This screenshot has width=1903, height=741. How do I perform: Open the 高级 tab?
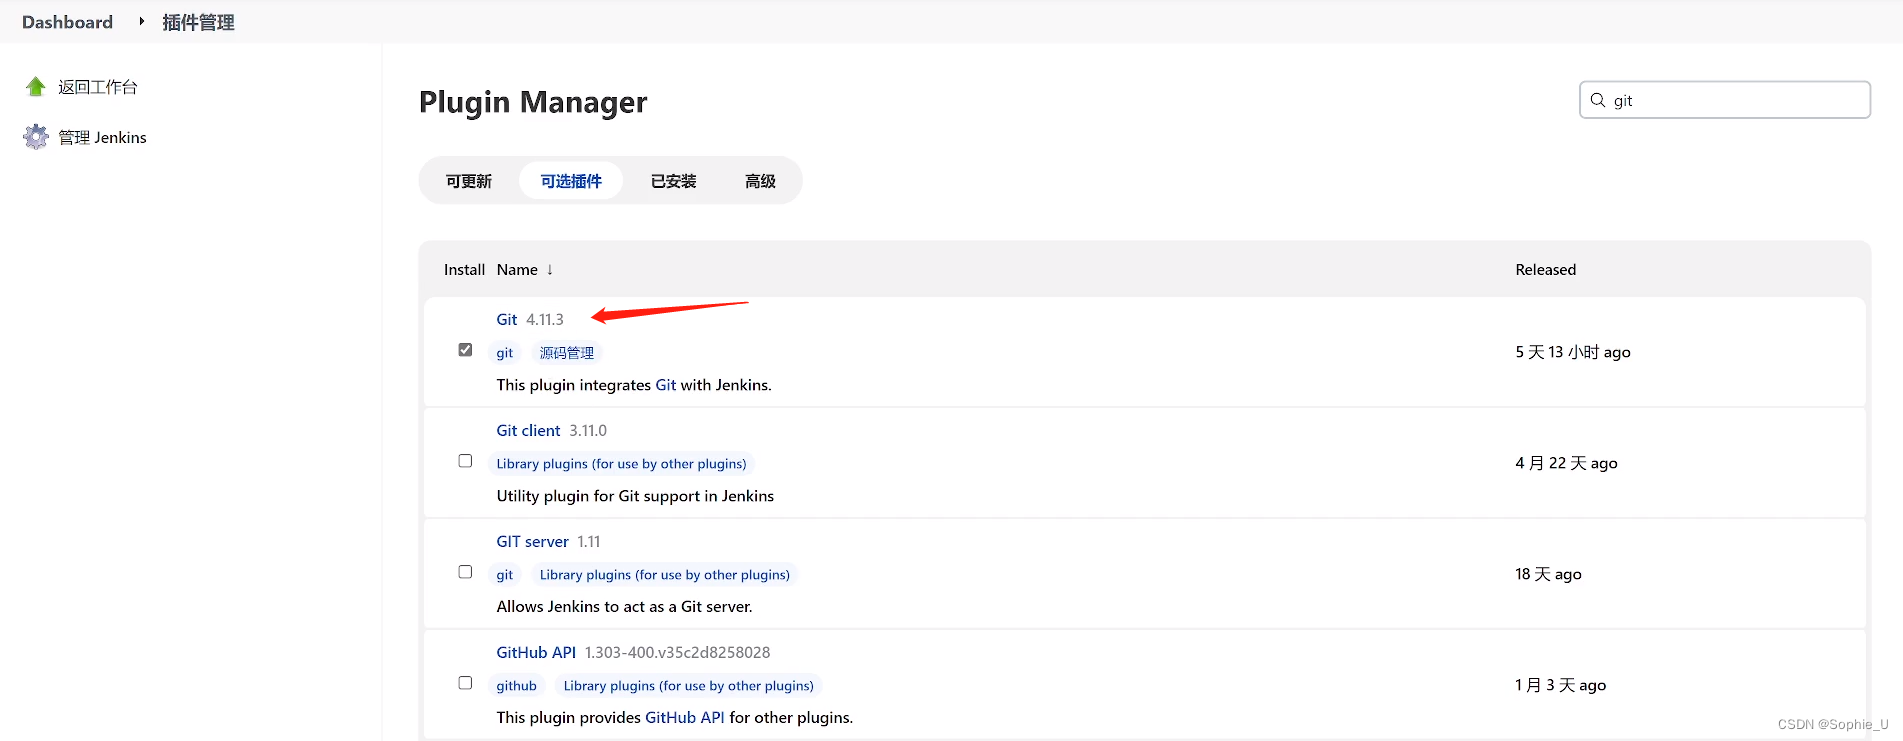pyautogui.click(x=760, y=181)
